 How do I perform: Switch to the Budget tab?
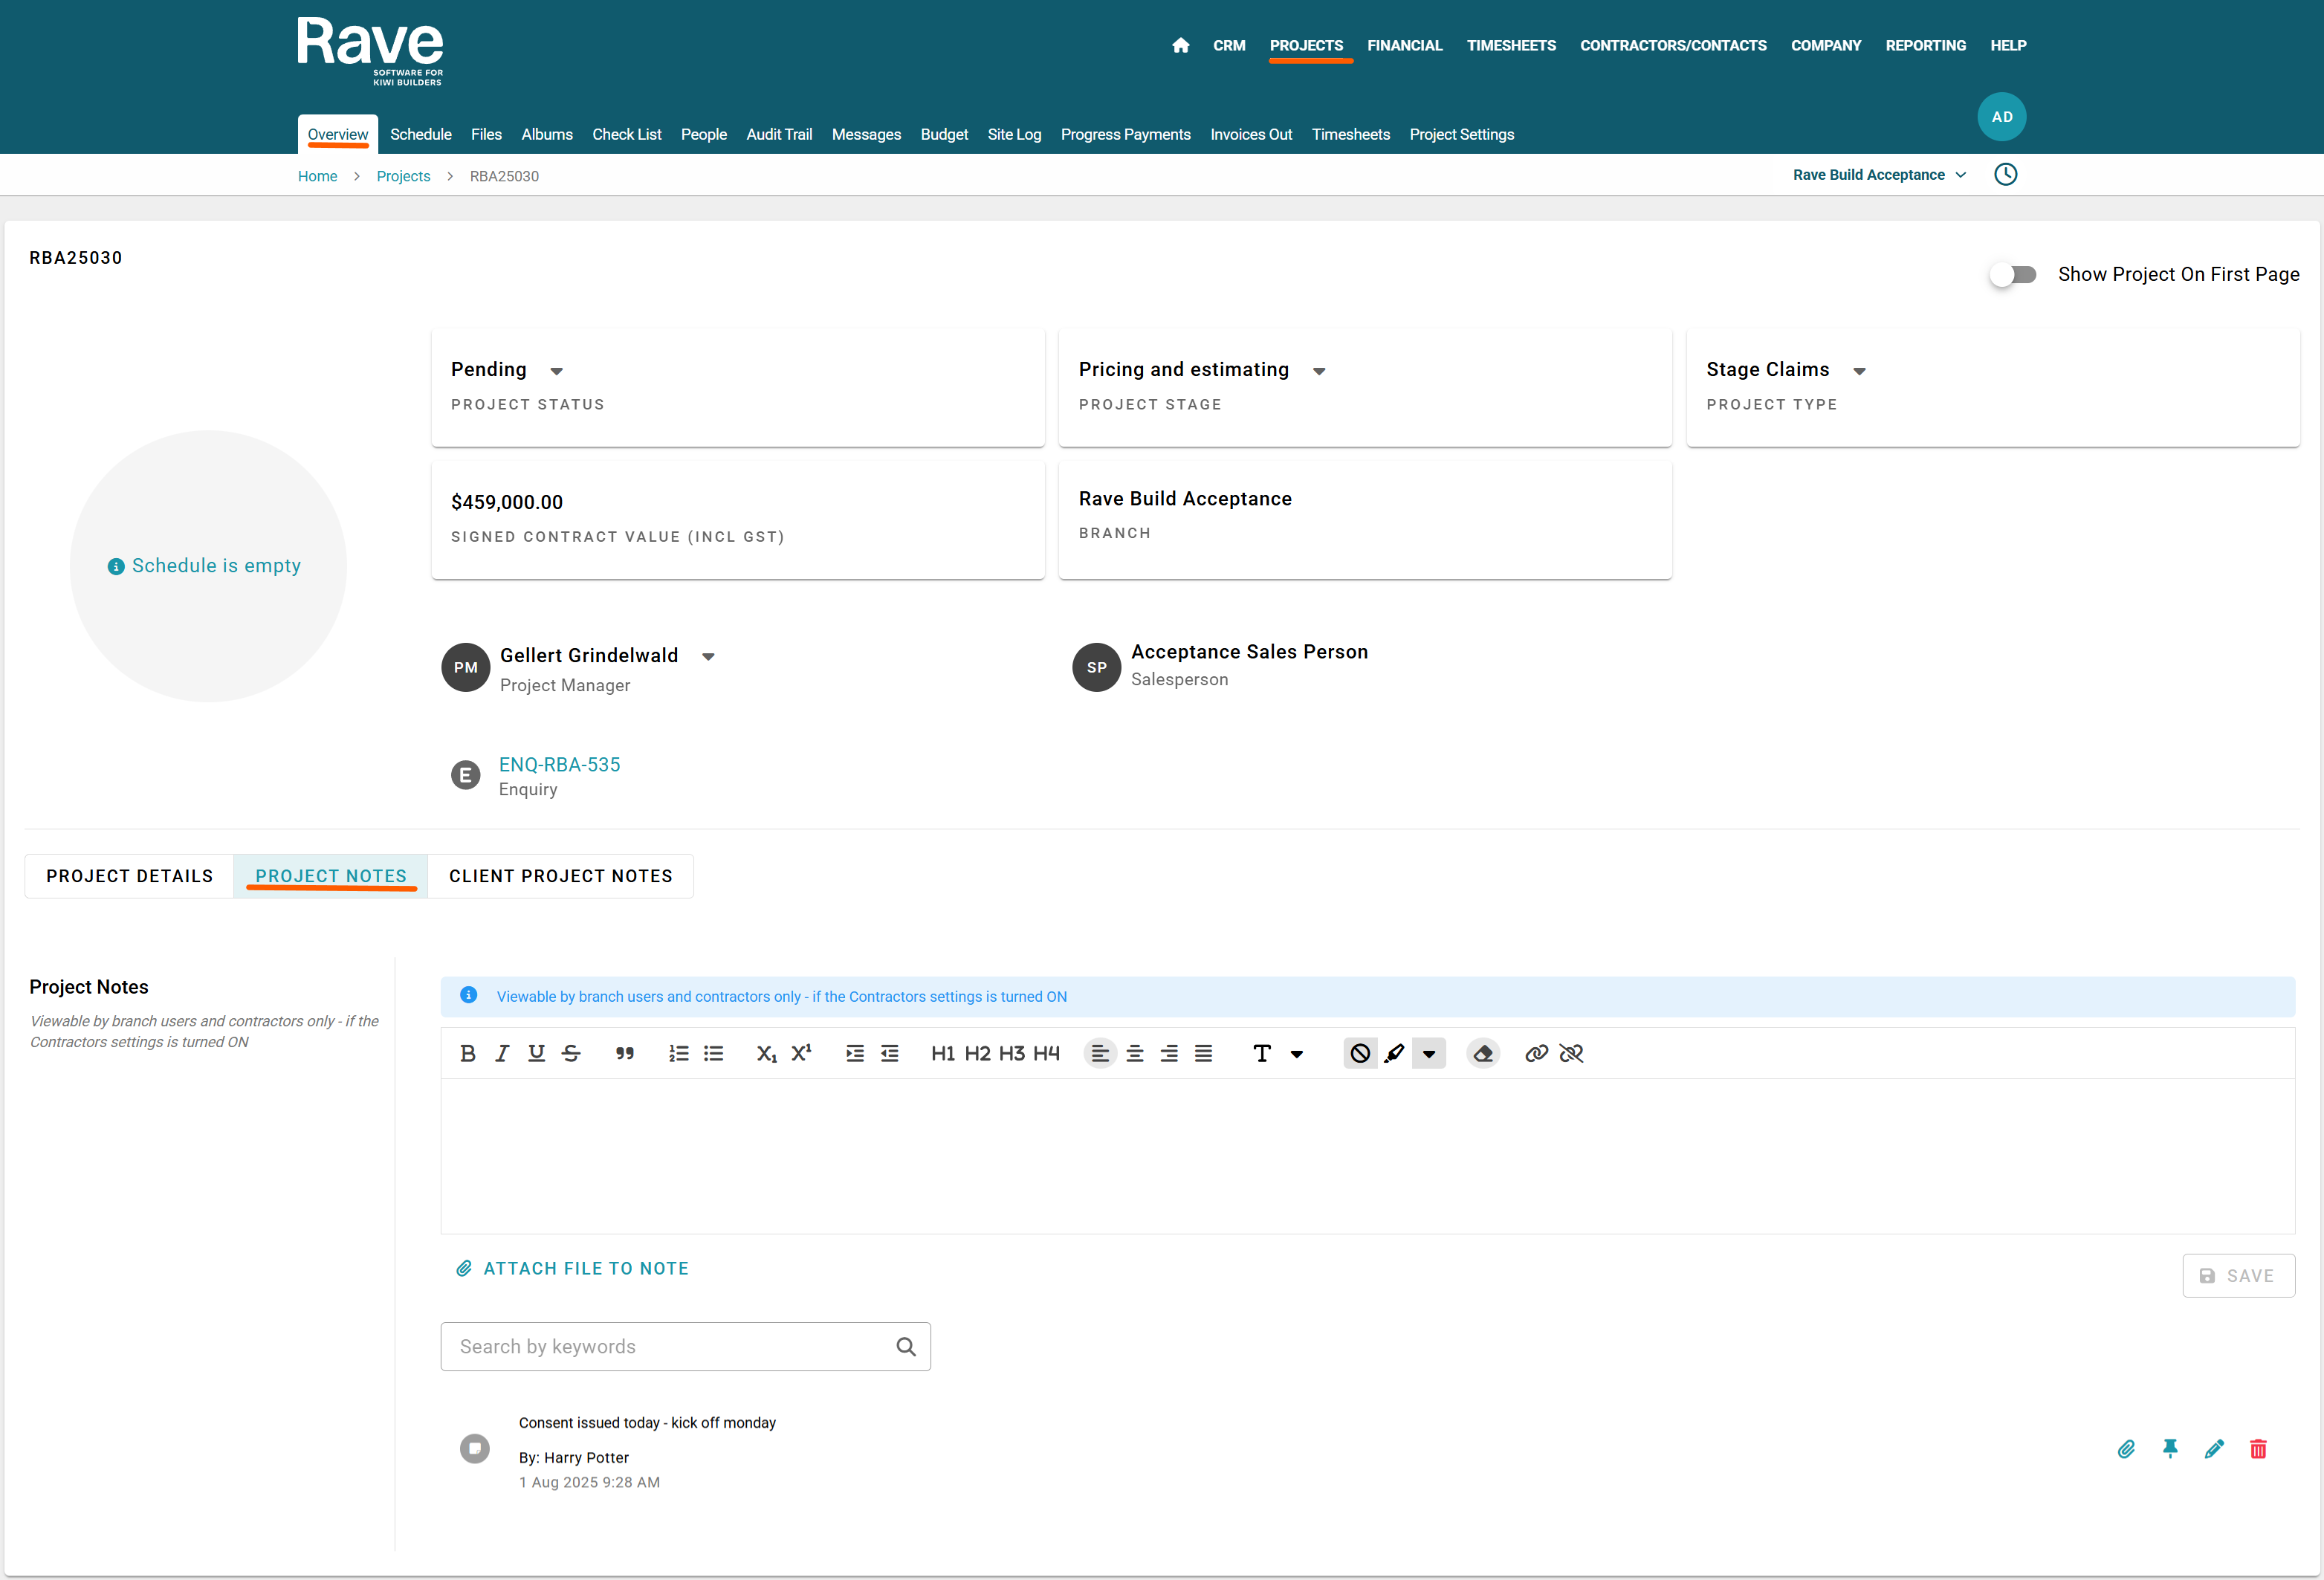point(944,134)
